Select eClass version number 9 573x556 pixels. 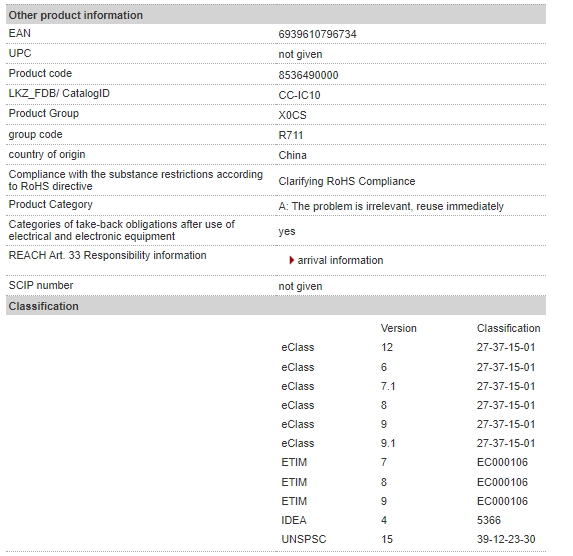coord(384,424)
